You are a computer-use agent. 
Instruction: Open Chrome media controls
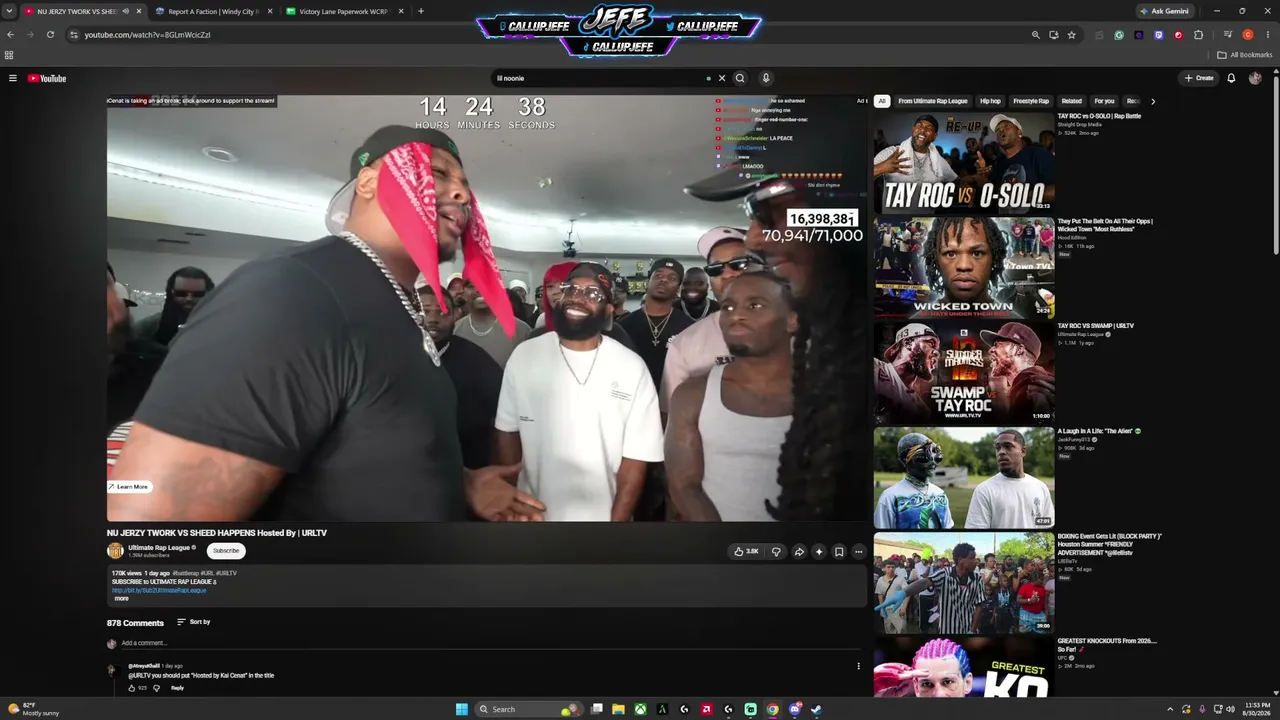1228,35
